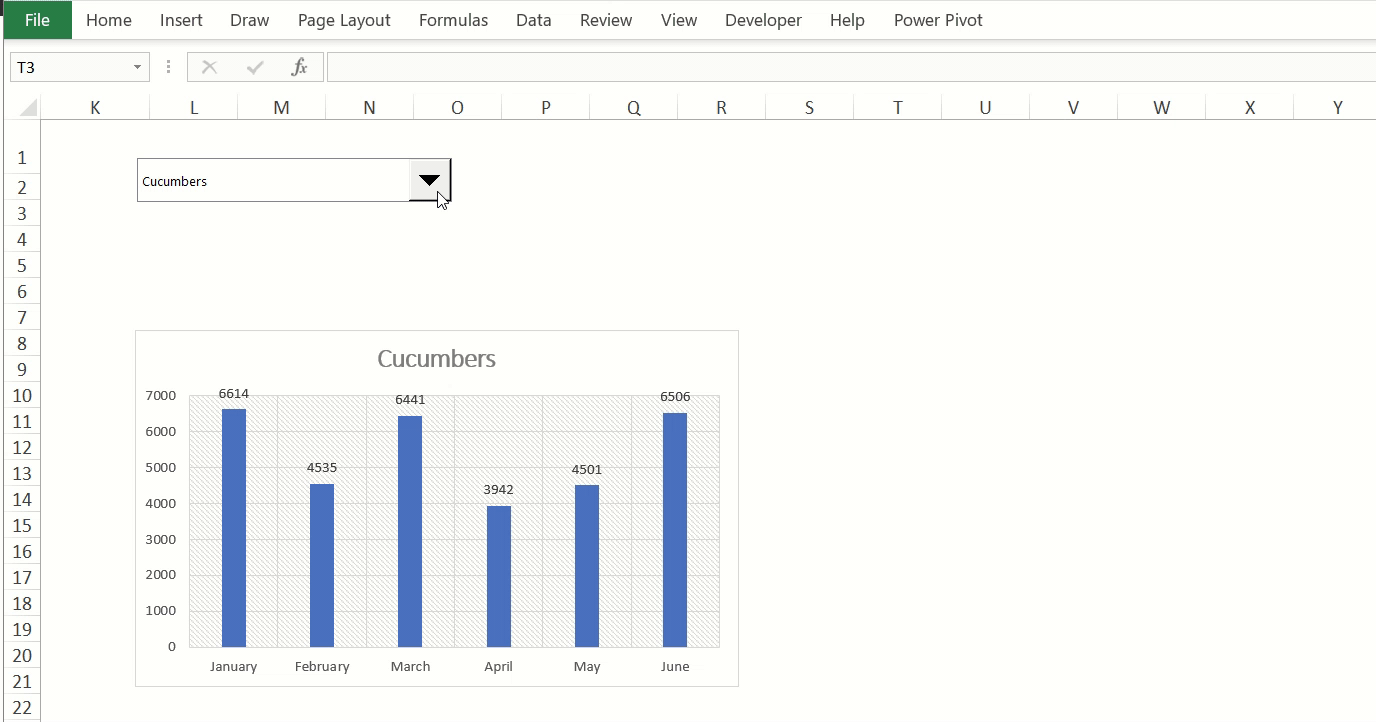Click the April axis label
The height and width of the screenshot is (722, 1376).
[498, 666]
